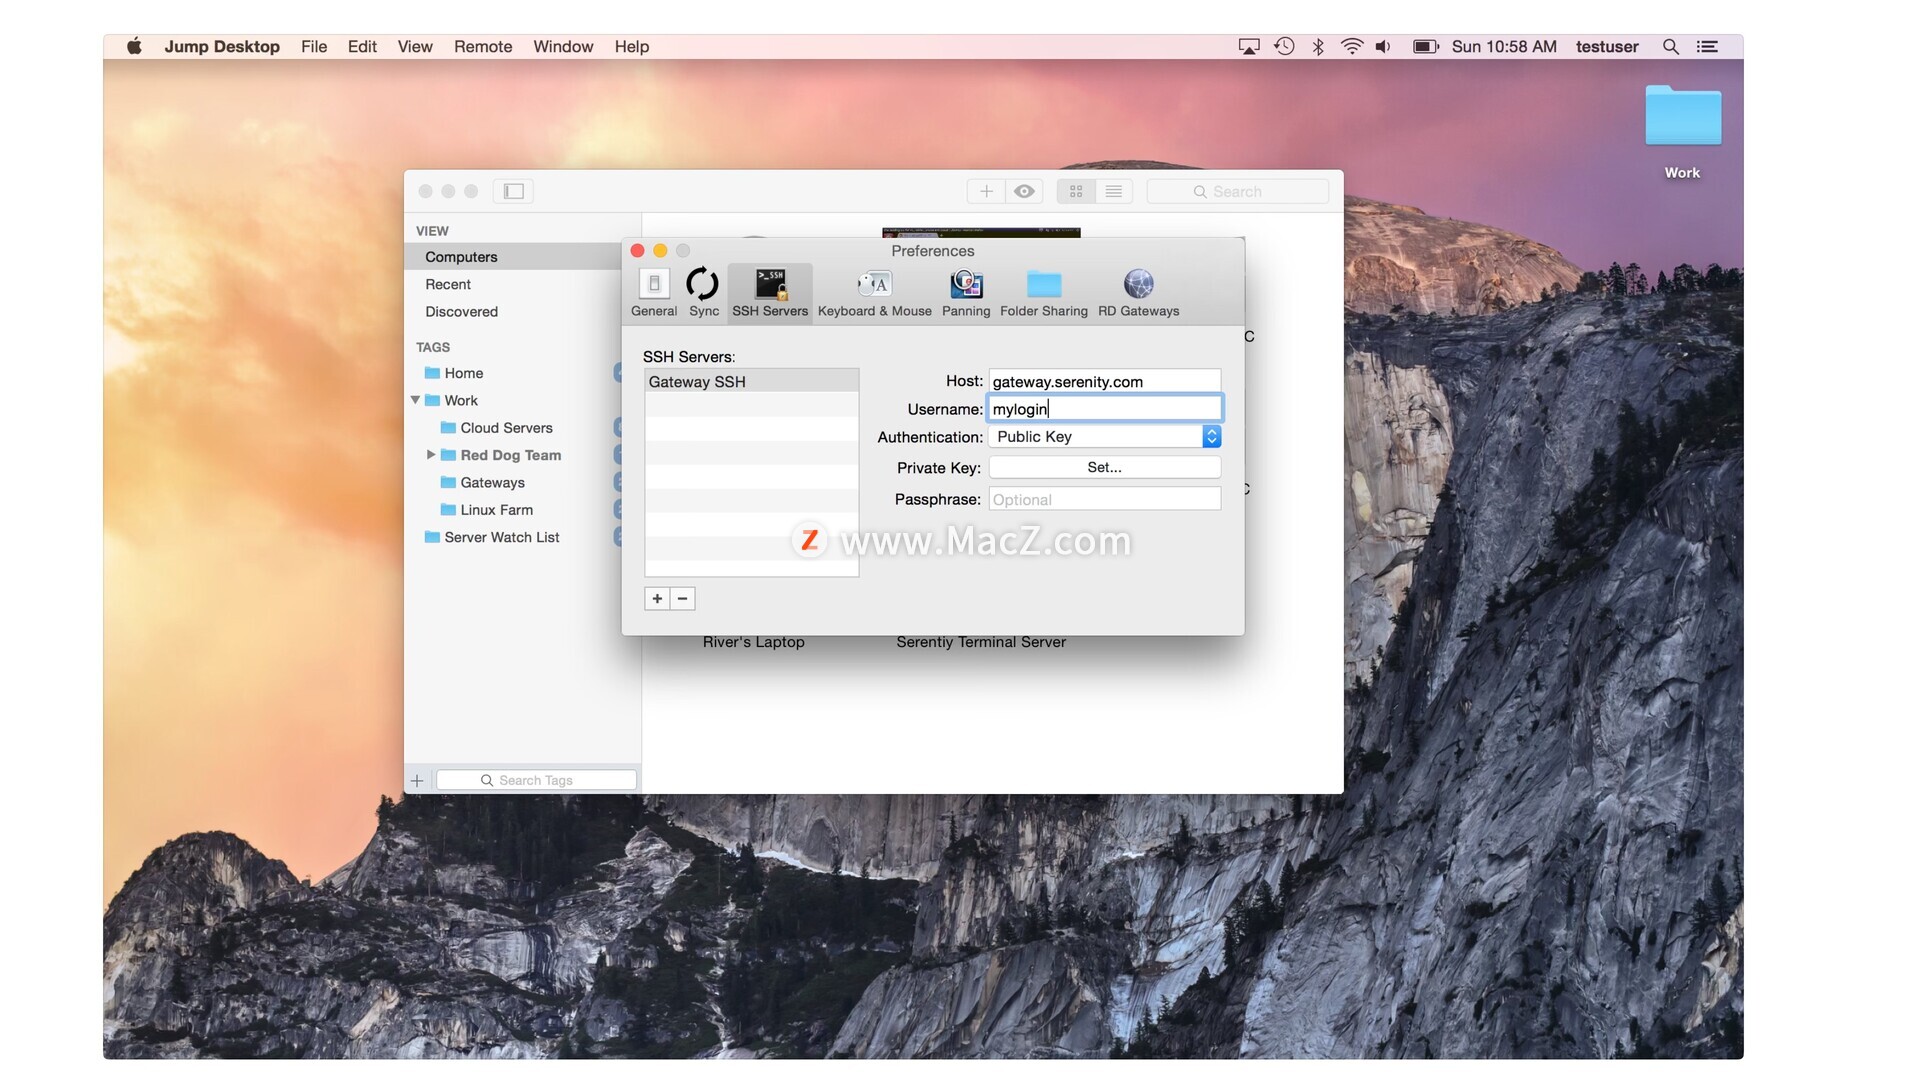Click the add computer plus button in toolbar
Viewport: 1920px width, 1080px height.
[986, 191]
